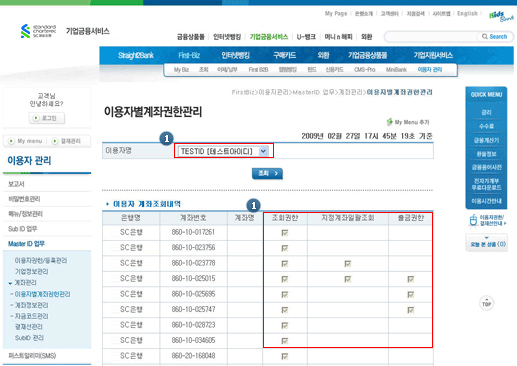Click the play icon beside 결재관리
This screenshot has height=366, width=517.
[55, 141]
